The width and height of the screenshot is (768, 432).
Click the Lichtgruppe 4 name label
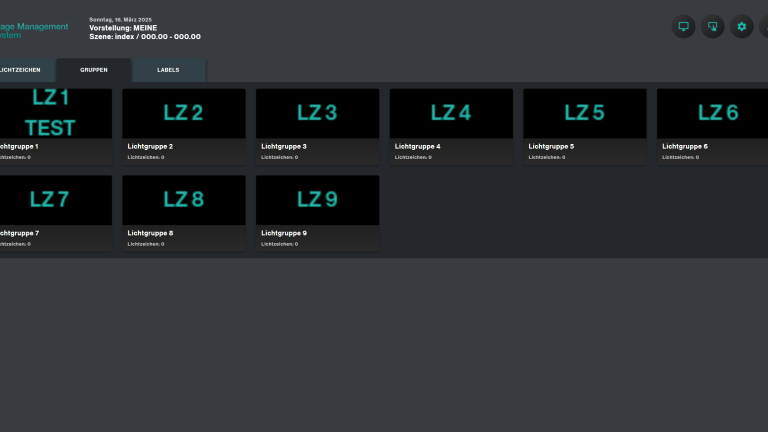[x=417, y=147]
